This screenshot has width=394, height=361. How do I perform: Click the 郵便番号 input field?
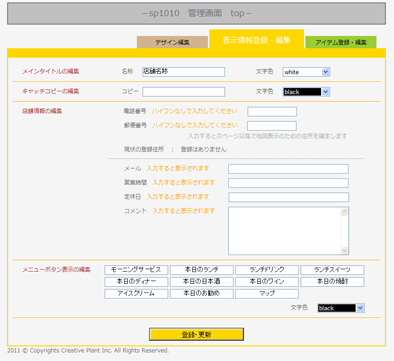(272, 126)
